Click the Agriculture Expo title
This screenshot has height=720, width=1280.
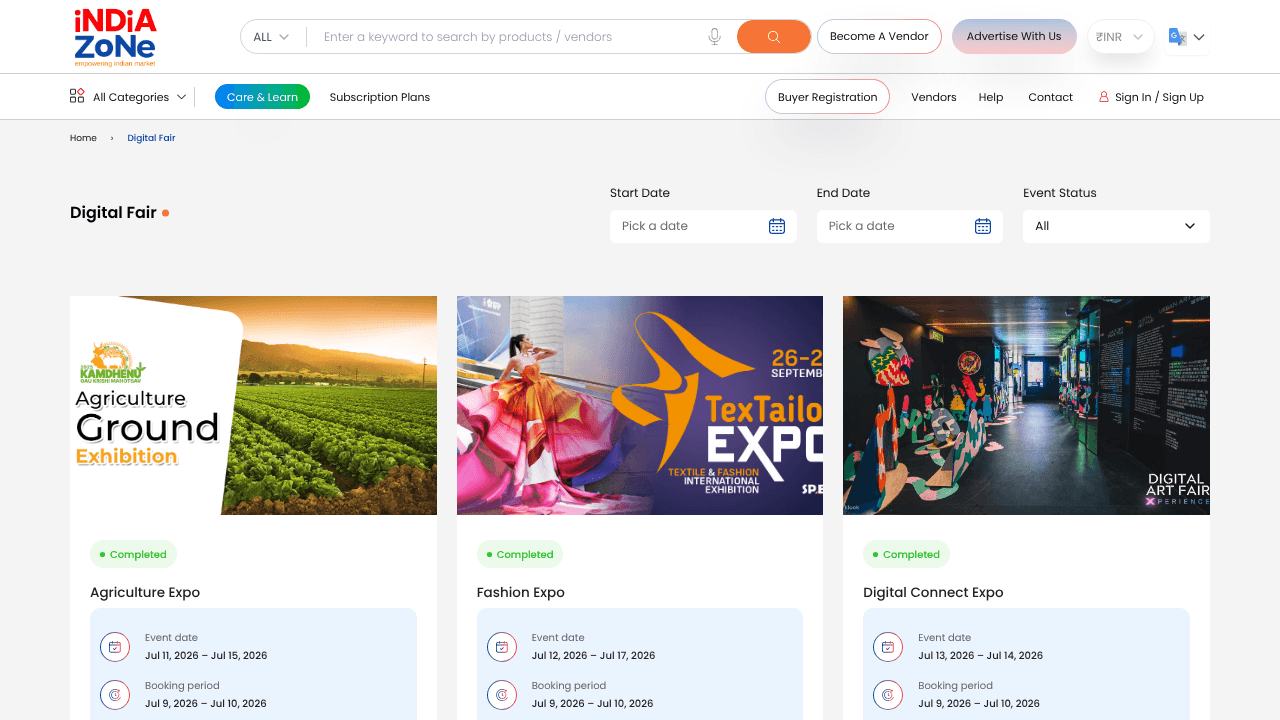(x=145, y=592)
